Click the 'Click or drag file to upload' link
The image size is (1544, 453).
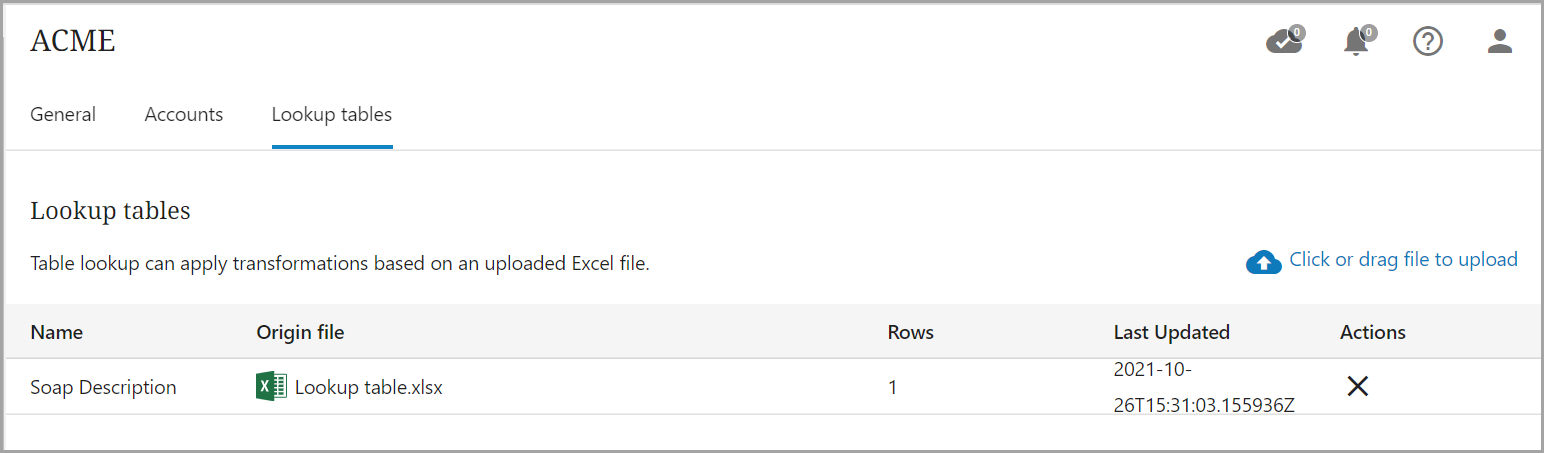pyautogui.click(x=1403, y=260)
